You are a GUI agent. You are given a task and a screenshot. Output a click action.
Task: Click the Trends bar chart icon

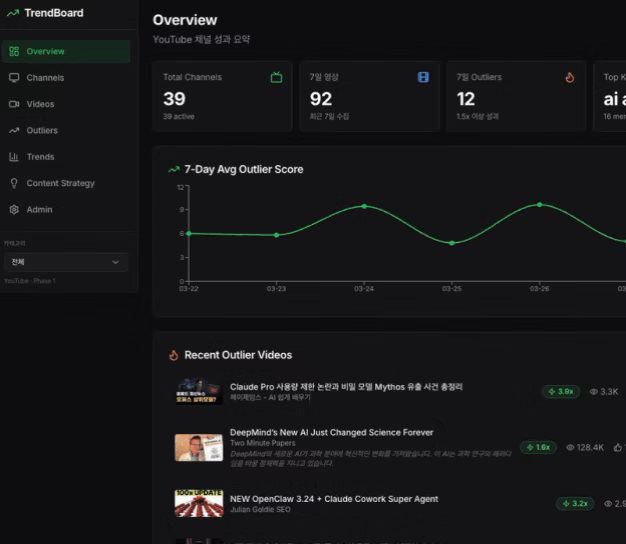coord(14,157)
